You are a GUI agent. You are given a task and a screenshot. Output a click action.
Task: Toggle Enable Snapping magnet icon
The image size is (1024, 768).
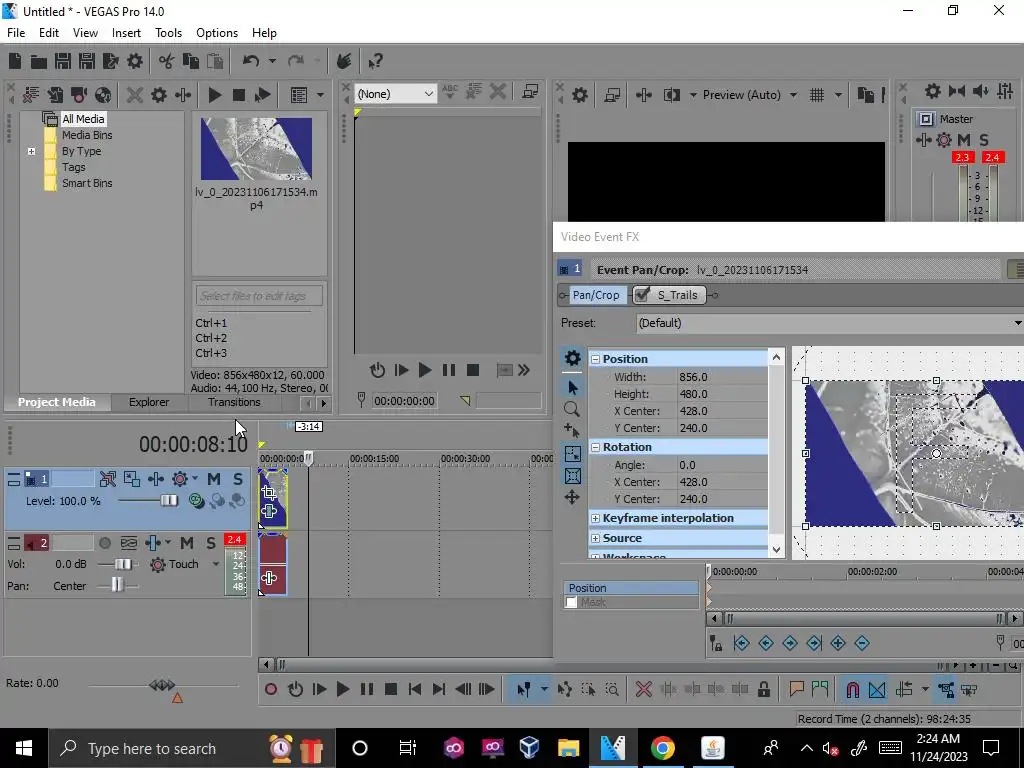(852, 689)
